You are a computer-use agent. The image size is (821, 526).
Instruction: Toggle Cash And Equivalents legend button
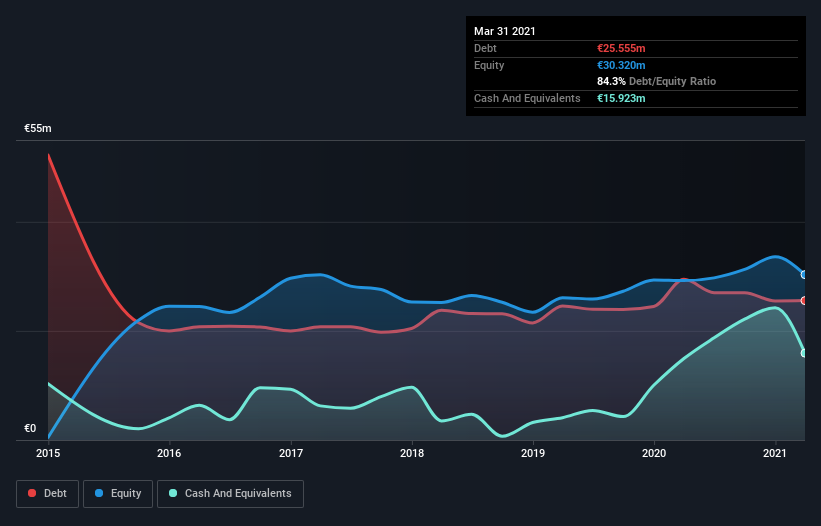click(x=230, y=494)
